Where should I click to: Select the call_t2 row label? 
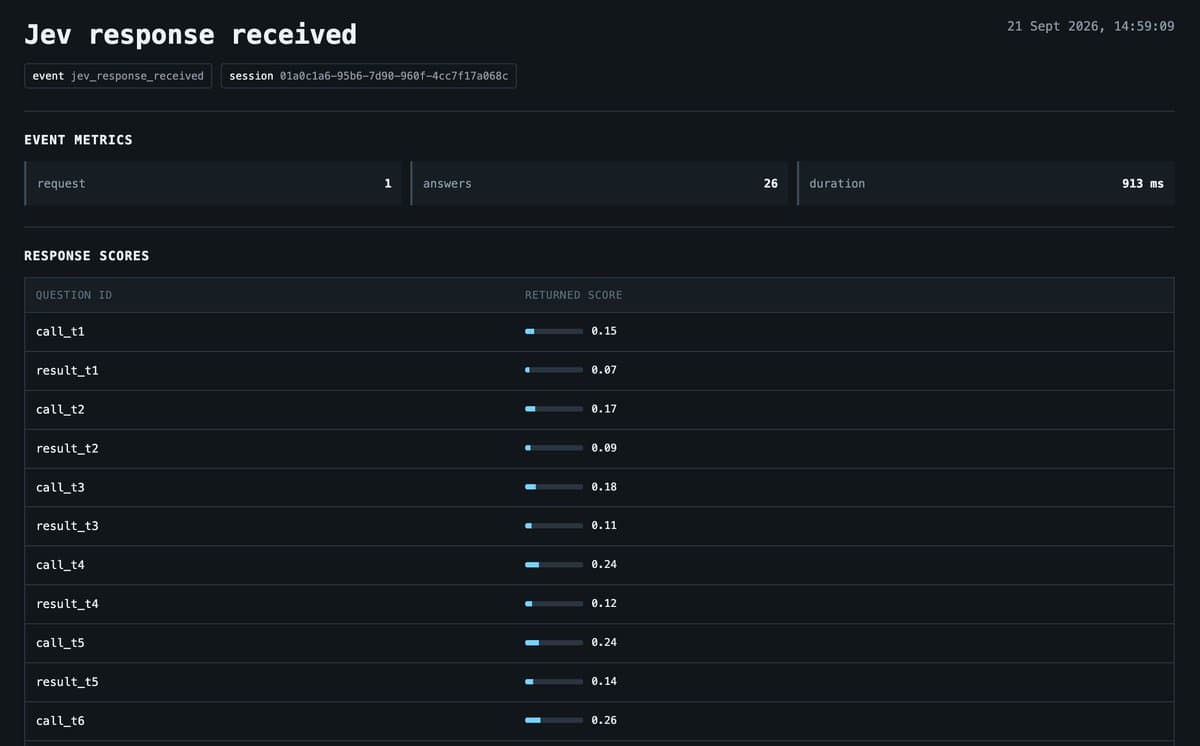(60, 409)
